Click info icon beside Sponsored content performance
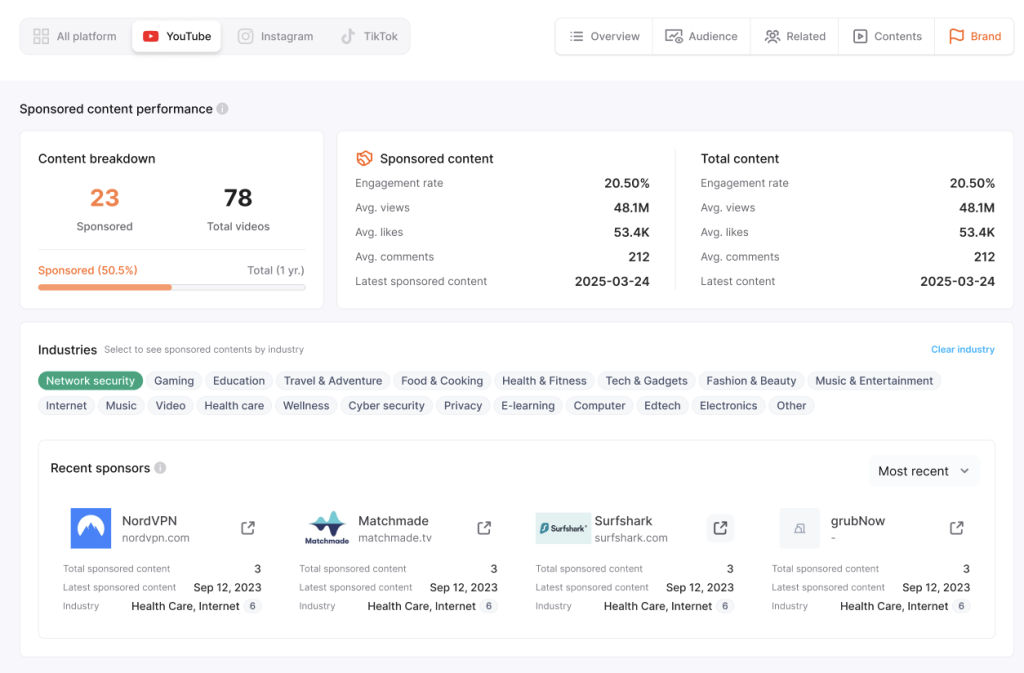The width and height of the screenshot is (1024, 673). [222, 109]
